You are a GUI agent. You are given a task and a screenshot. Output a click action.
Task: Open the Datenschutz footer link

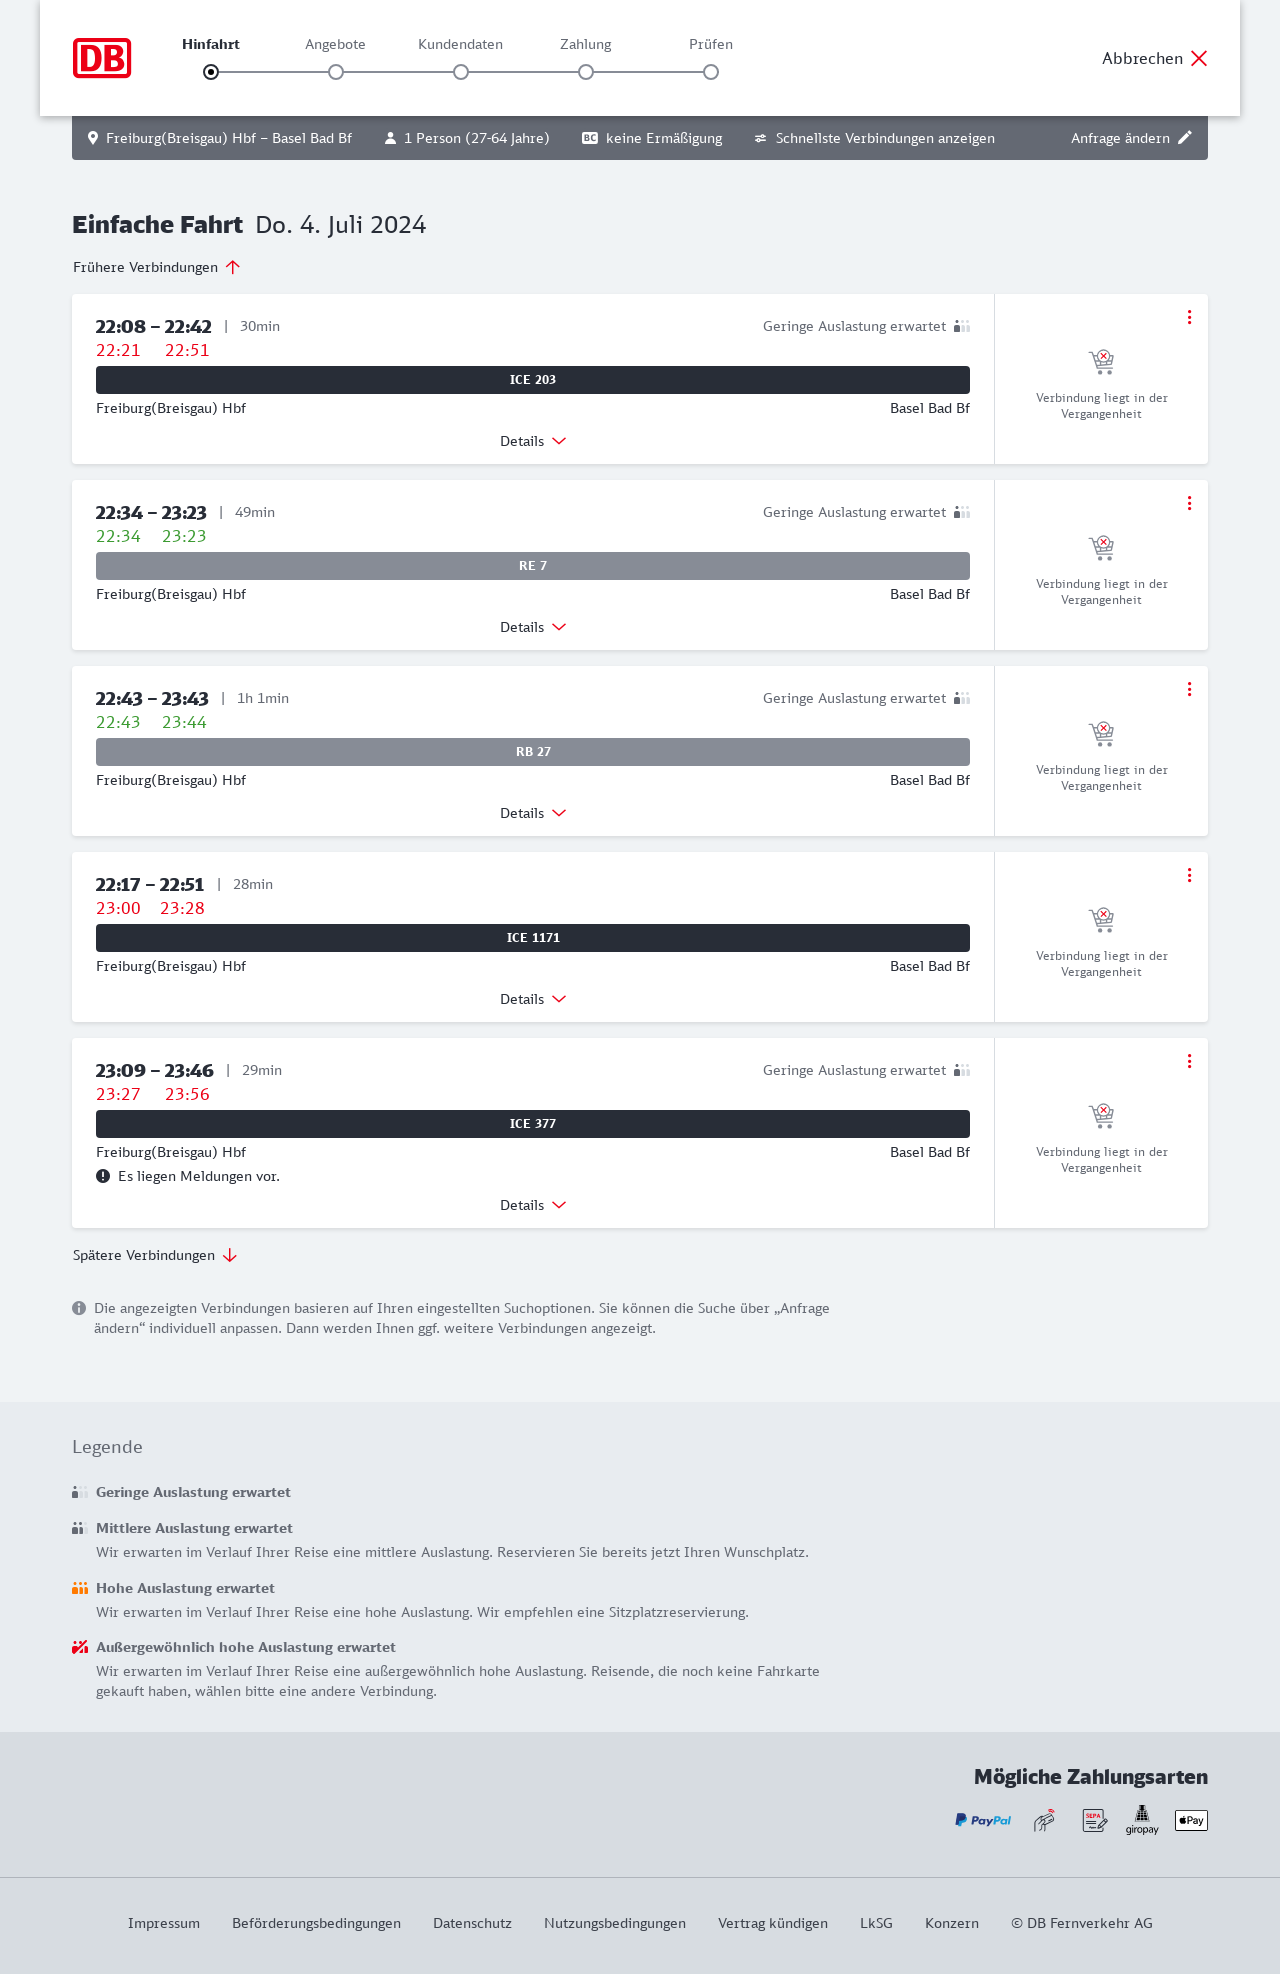[x=472, y=1923]
